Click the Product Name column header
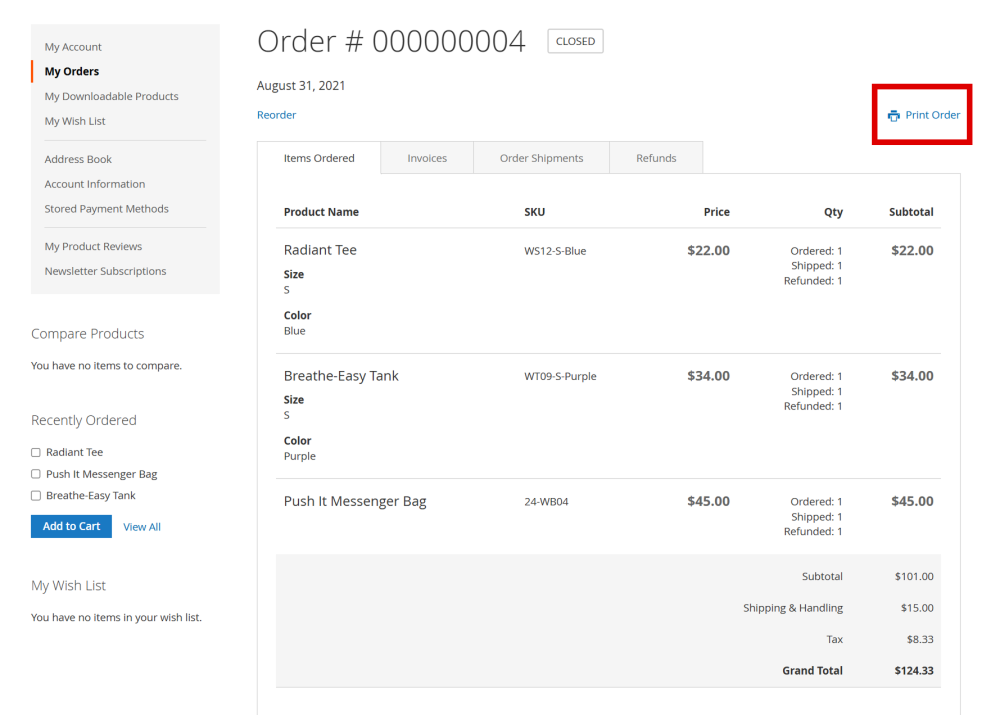 point(321,212)
